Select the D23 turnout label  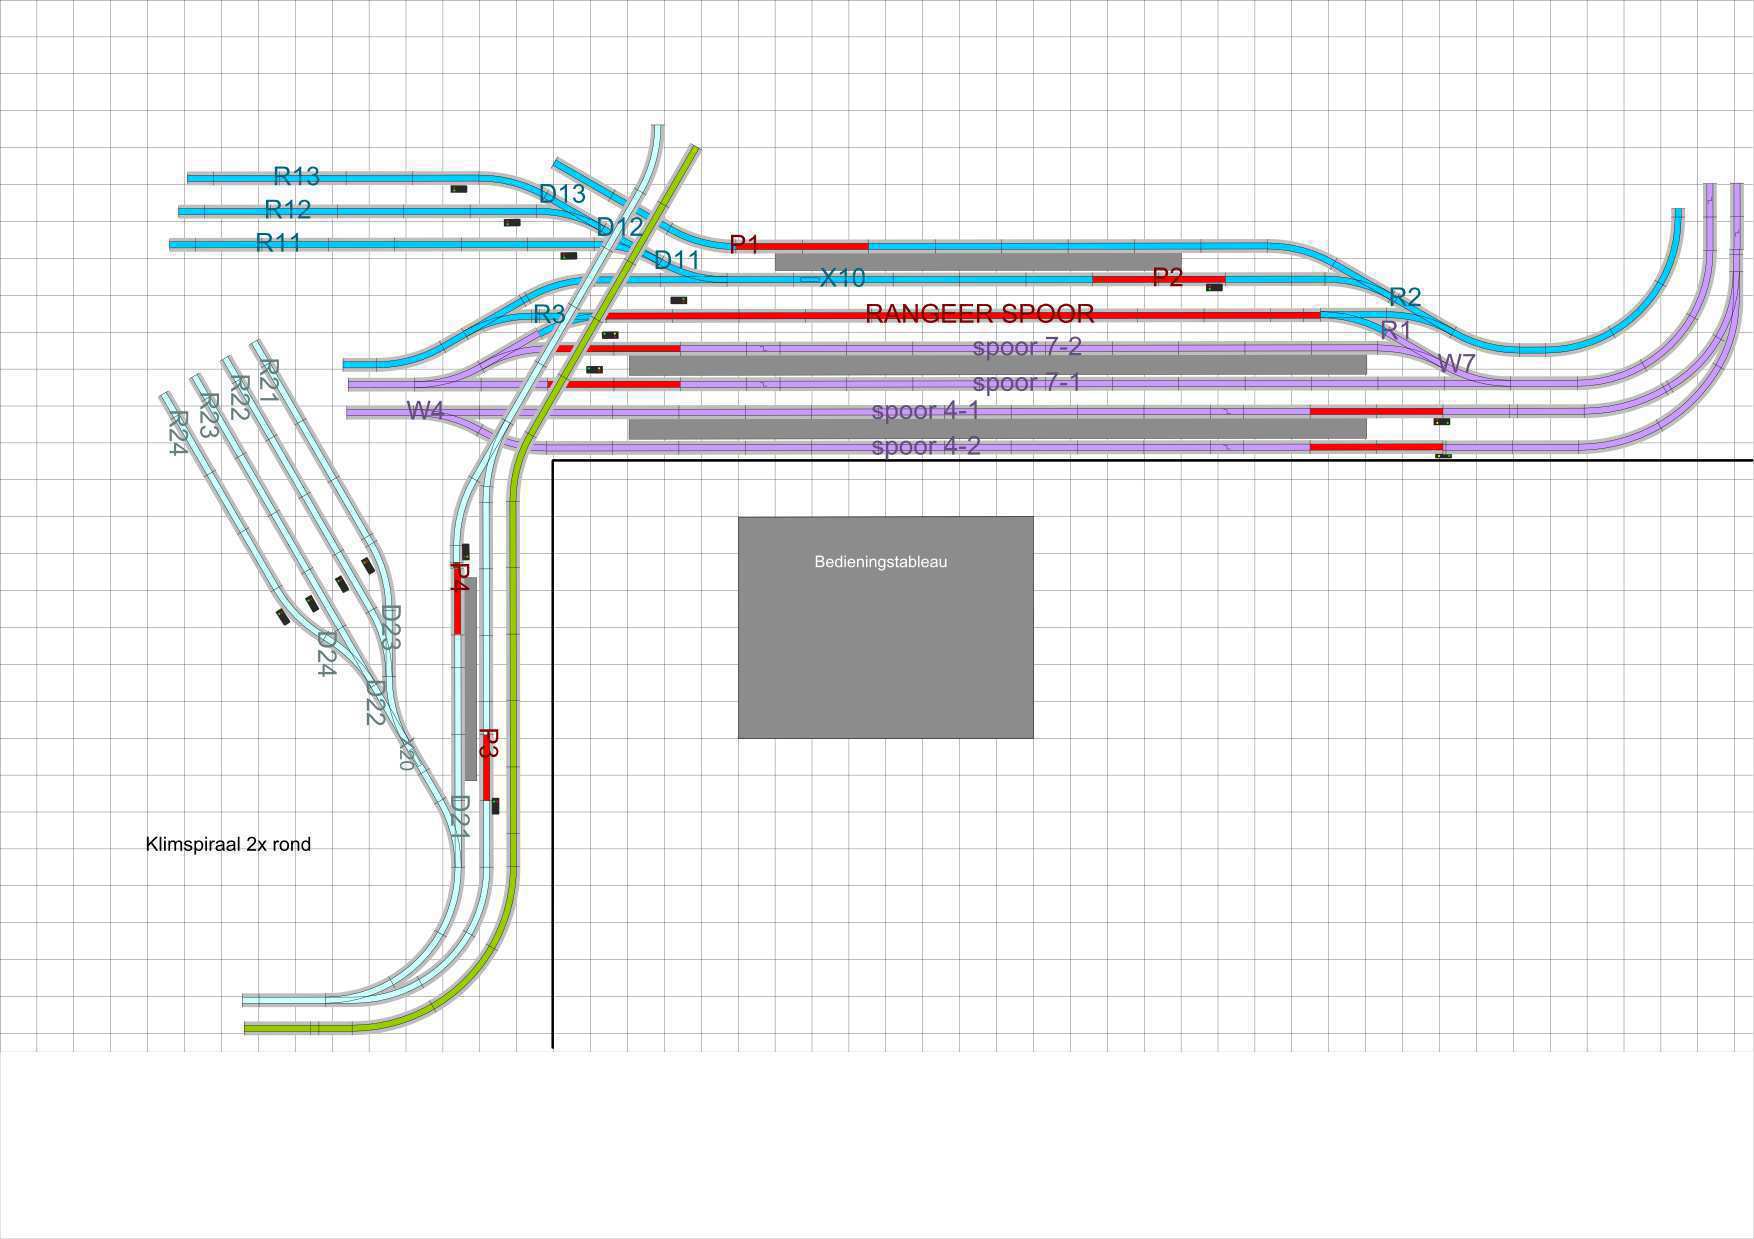coord(391,628)
